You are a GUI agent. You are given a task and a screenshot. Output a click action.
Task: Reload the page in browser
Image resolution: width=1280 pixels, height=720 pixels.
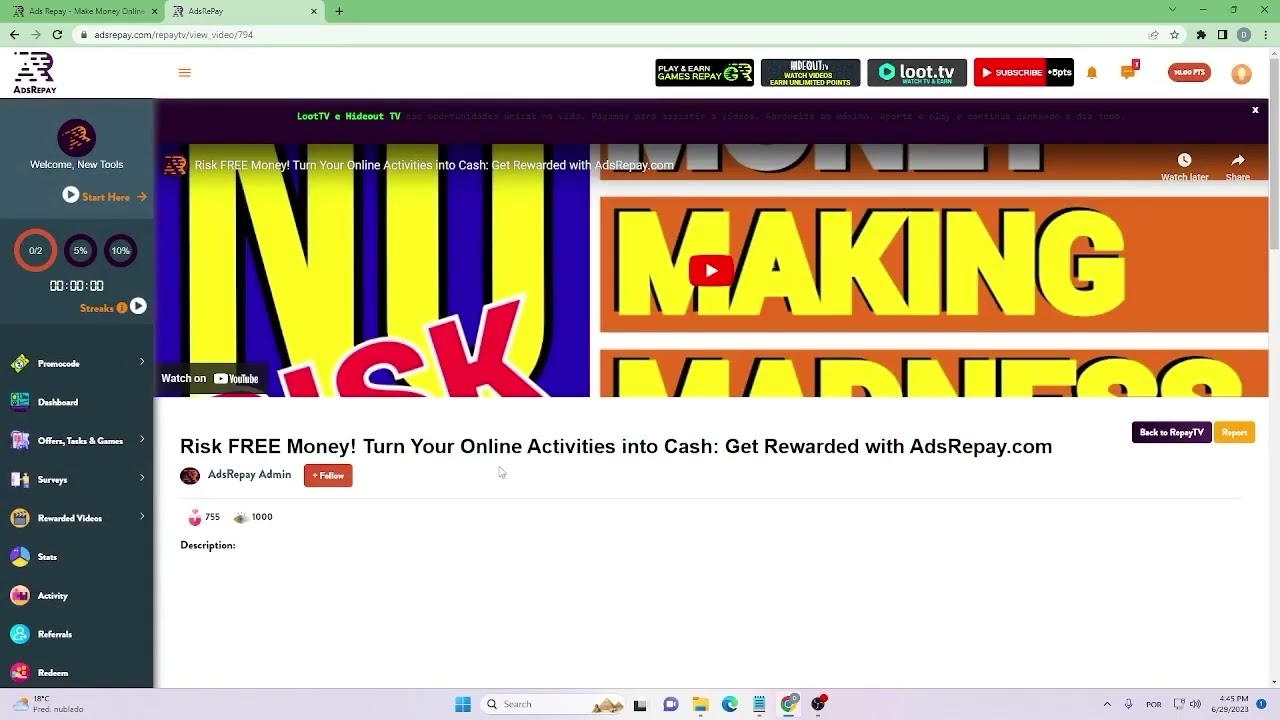pyautogui.click(x=57, y=34)
